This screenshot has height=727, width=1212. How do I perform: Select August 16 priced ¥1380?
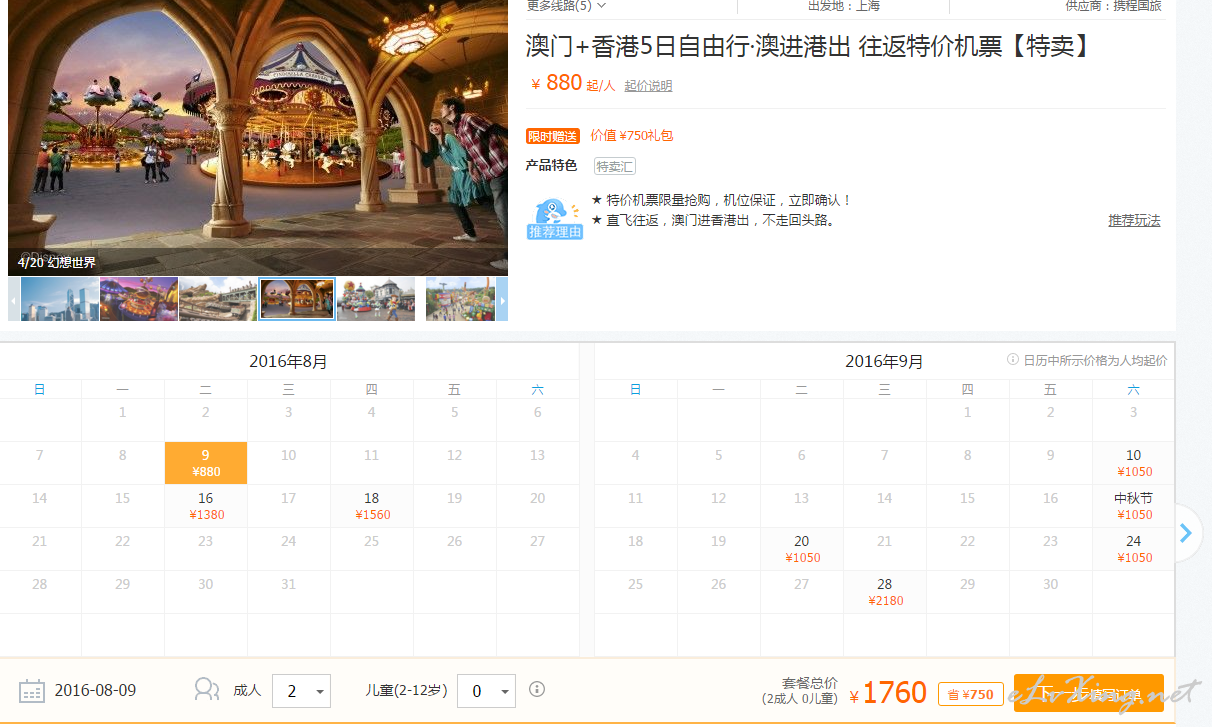click(x=205, y=506)
